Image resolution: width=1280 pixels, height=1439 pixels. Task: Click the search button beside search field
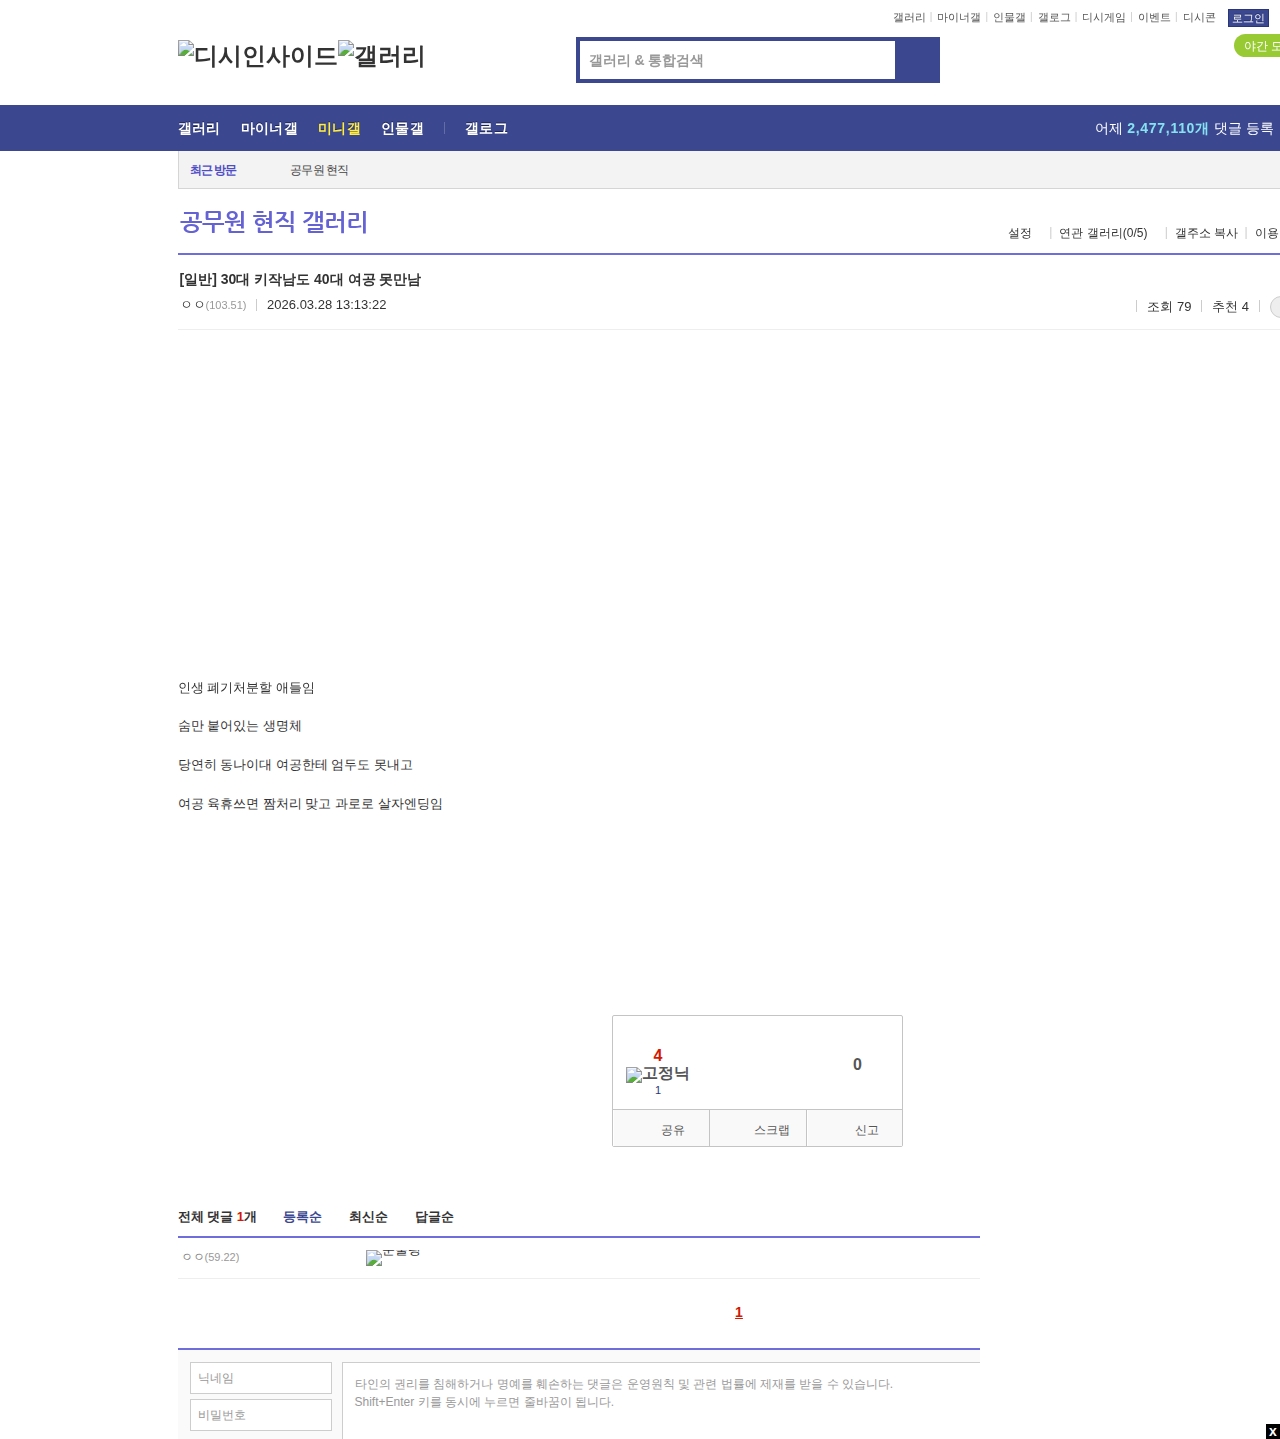917,60
